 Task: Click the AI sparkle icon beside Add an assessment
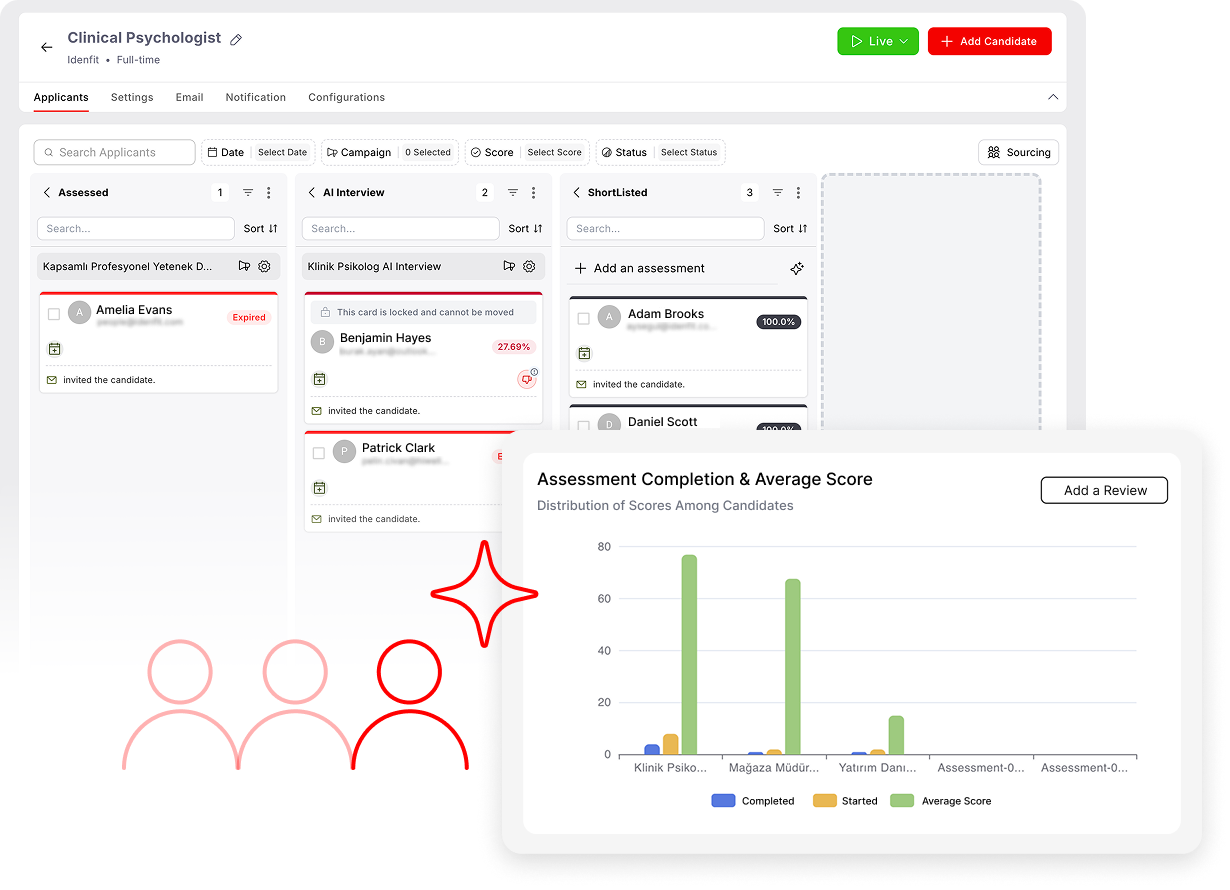tap(797, 268)
